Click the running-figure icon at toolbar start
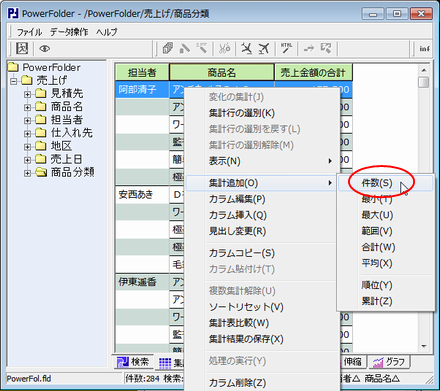The width and height of the screenshot is (440, 391). click(x=22, y=49)
